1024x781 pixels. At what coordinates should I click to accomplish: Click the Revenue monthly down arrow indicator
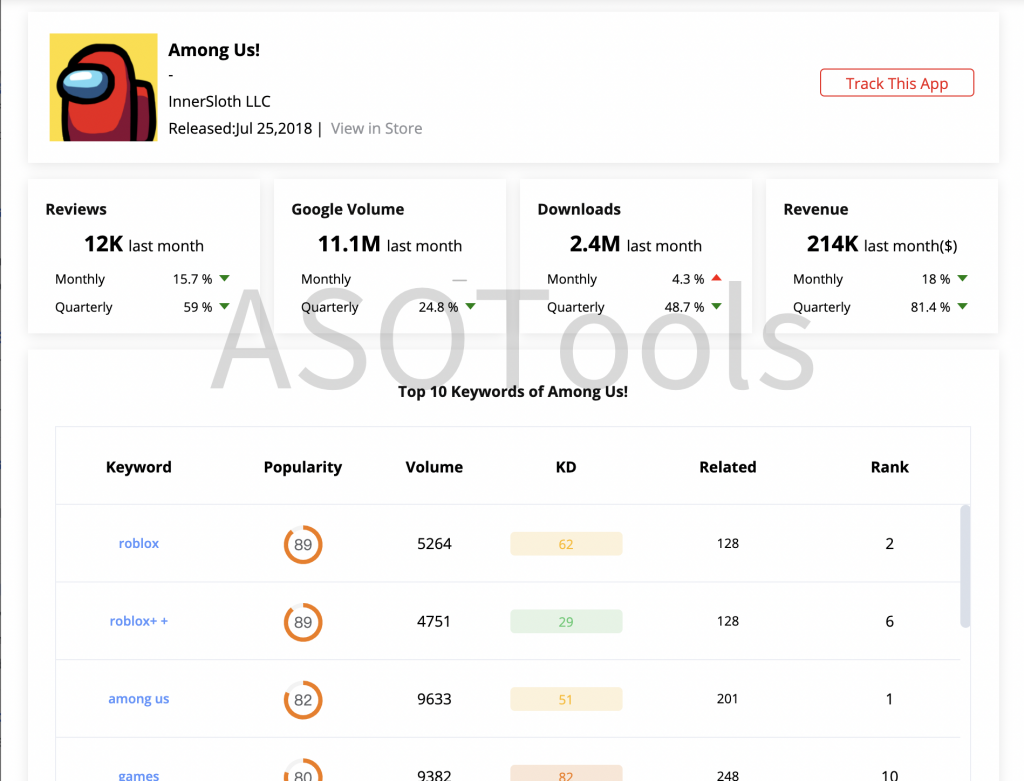[963, 278]
